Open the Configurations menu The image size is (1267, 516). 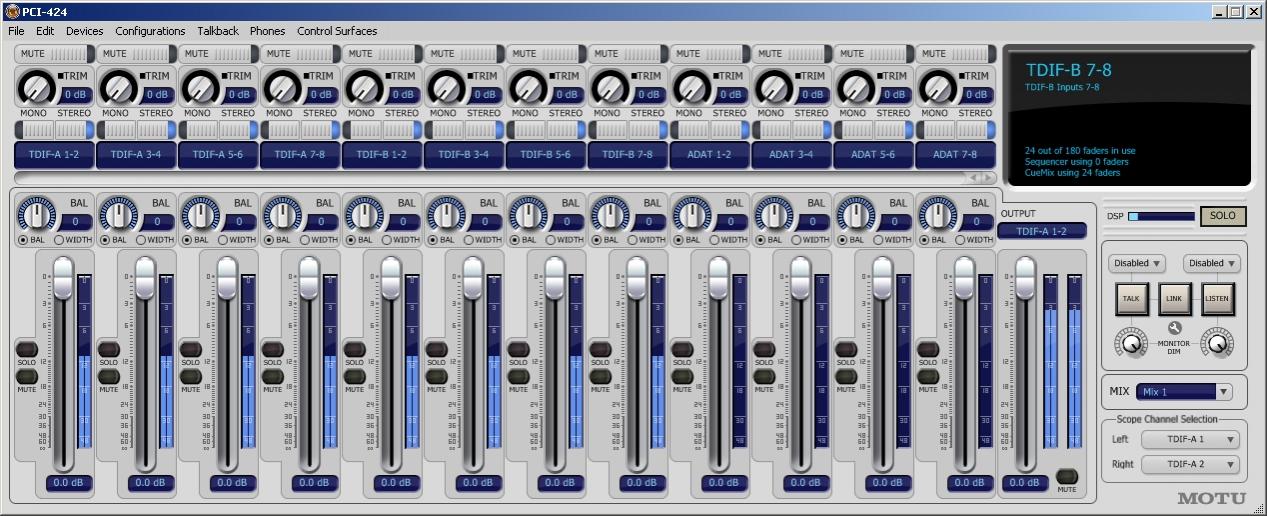tap(150, 31)
